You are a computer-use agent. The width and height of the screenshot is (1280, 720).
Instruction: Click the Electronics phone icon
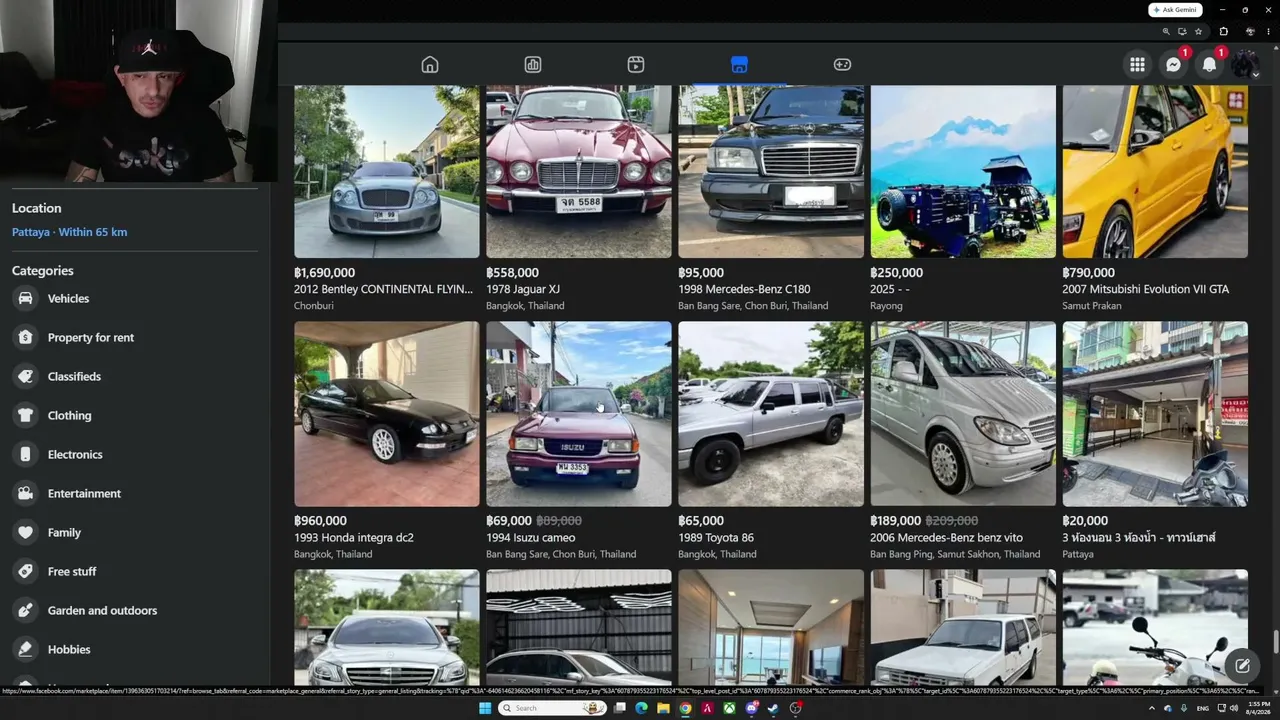click(x=26, y=454)
